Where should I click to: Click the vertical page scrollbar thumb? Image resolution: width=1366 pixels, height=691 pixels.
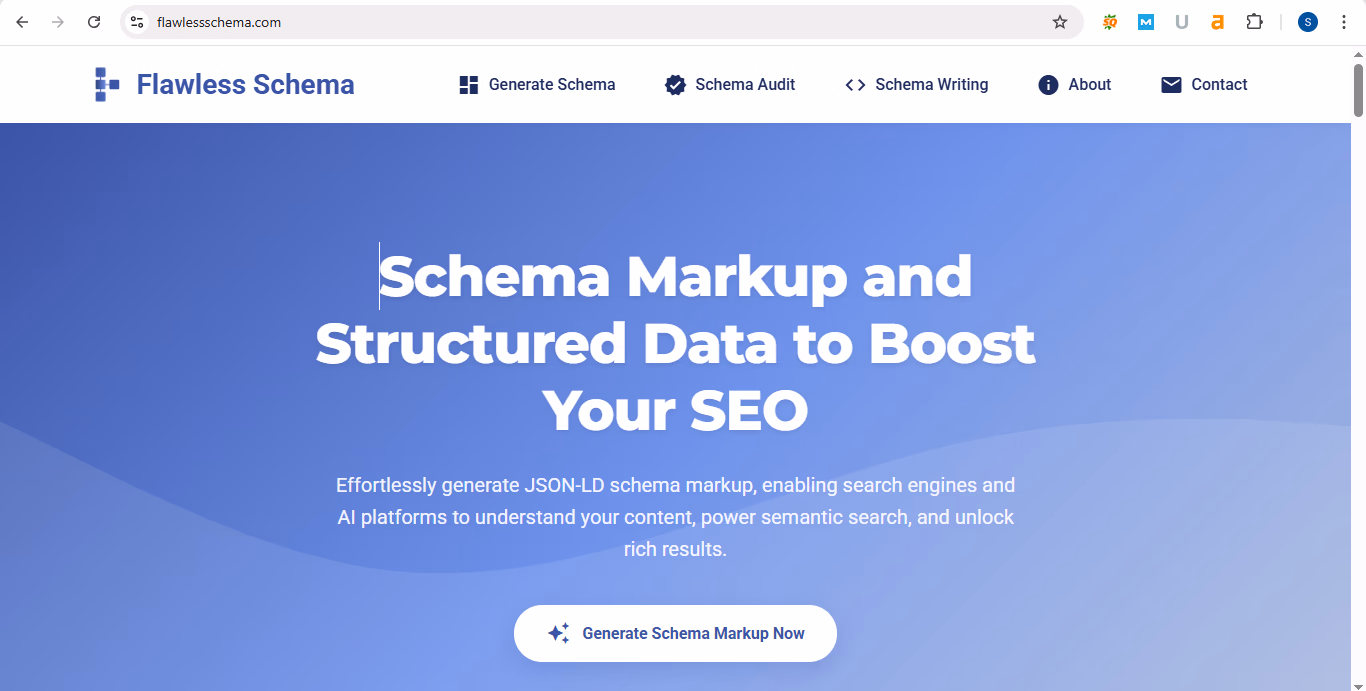1358,90
